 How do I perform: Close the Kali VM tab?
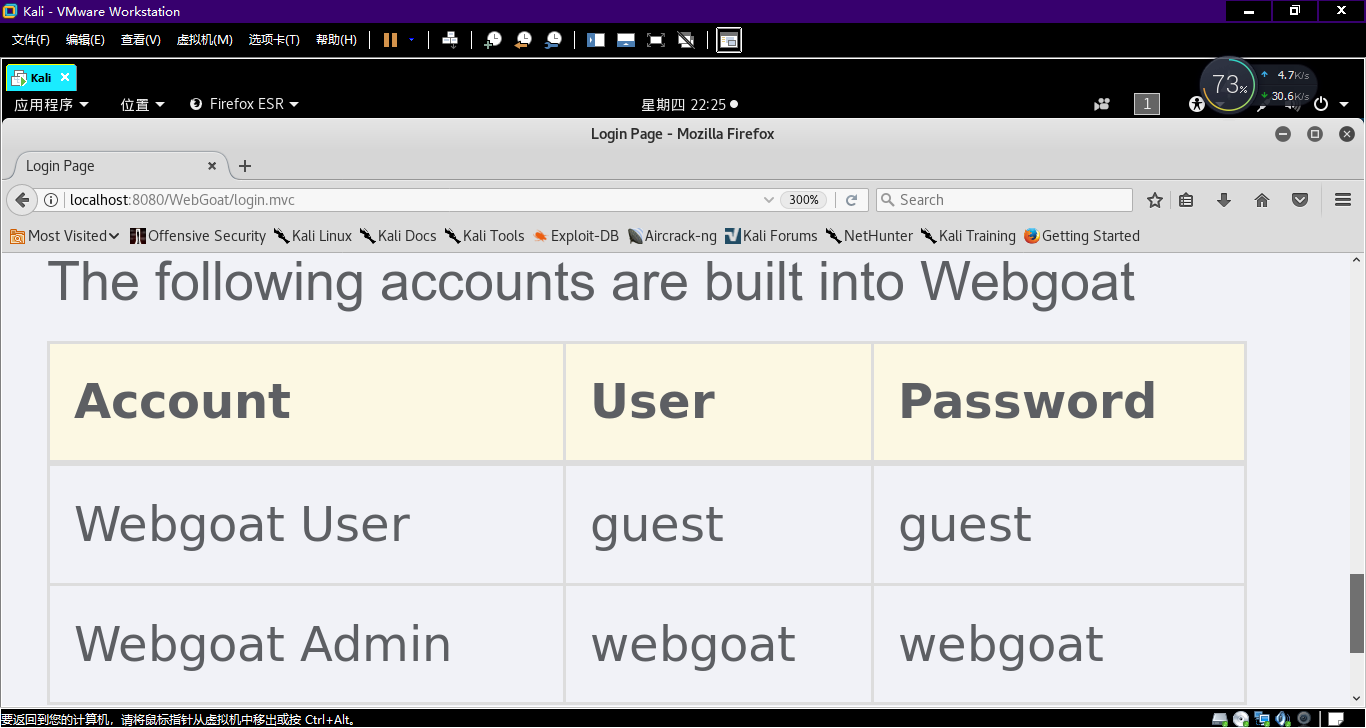click(x=65, y=78)
